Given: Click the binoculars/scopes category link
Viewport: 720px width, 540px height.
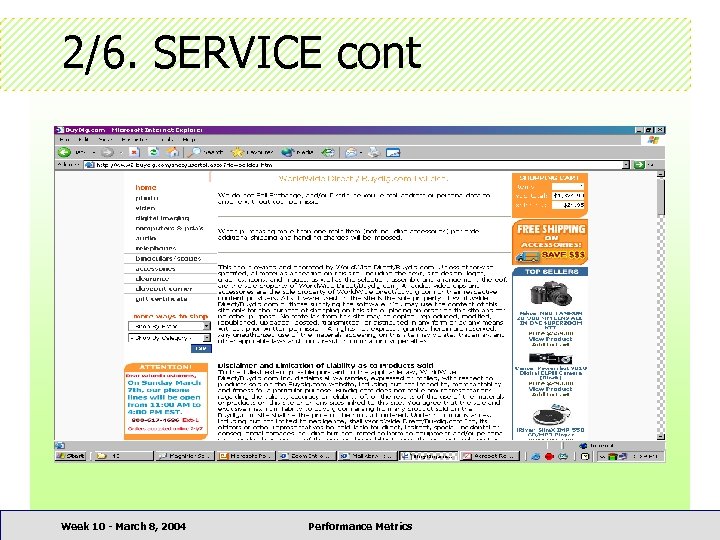Looking at the screenshot, I should (x=168, y=259).
